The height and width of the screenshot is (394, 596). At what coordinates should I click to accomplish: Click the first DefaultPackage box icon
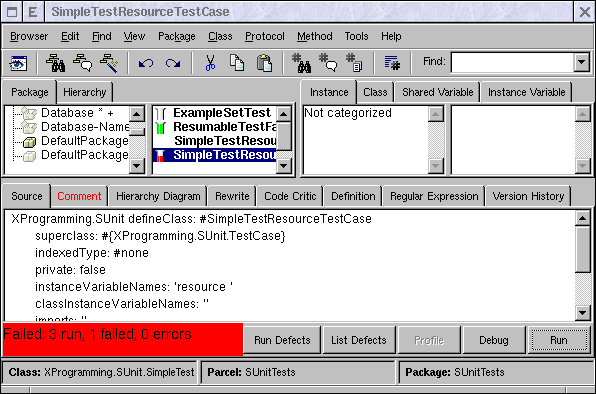29,142
